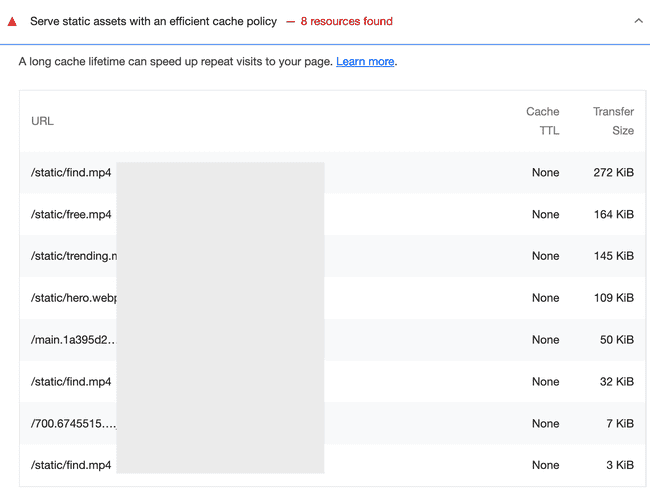Image resolution: width=650 pixels, height=504 pixels.
Task: Open the Learn more link
Action: click(365, 62)
